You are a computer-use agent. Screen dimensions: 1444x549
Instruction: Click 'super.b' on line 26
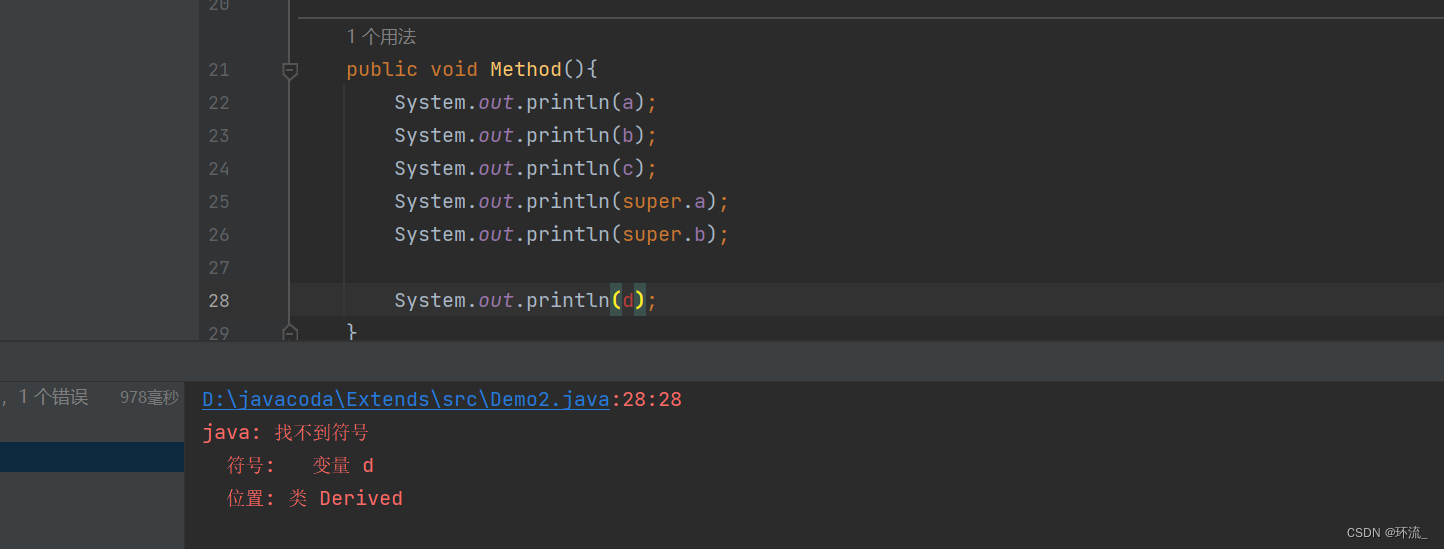pyautogui.click(x=664, y=234)
